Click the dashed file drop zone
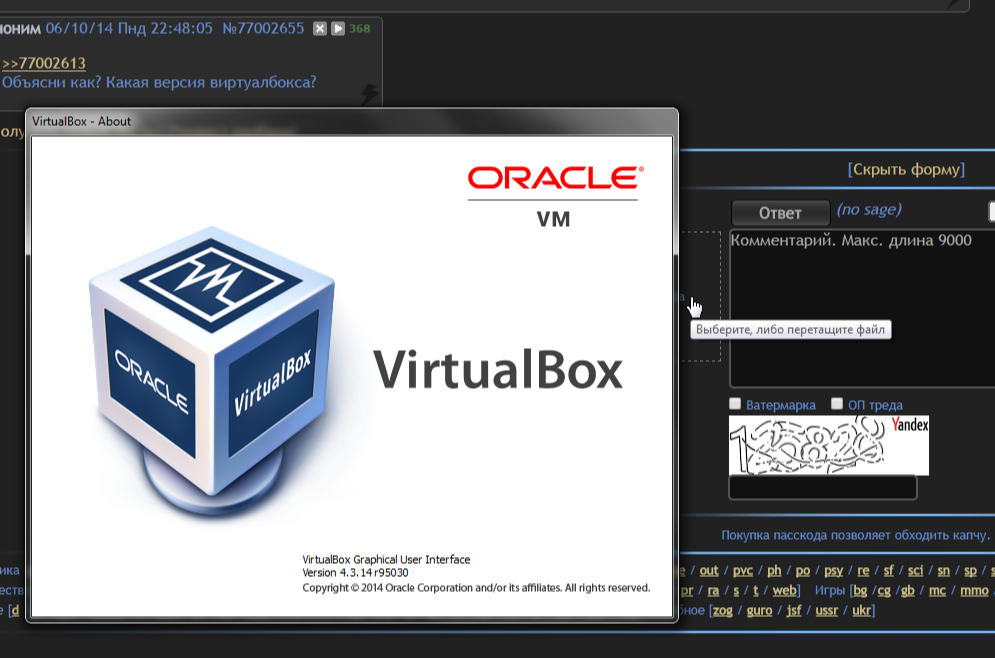This screenshot has width=995, height=658. pos(701,296)
